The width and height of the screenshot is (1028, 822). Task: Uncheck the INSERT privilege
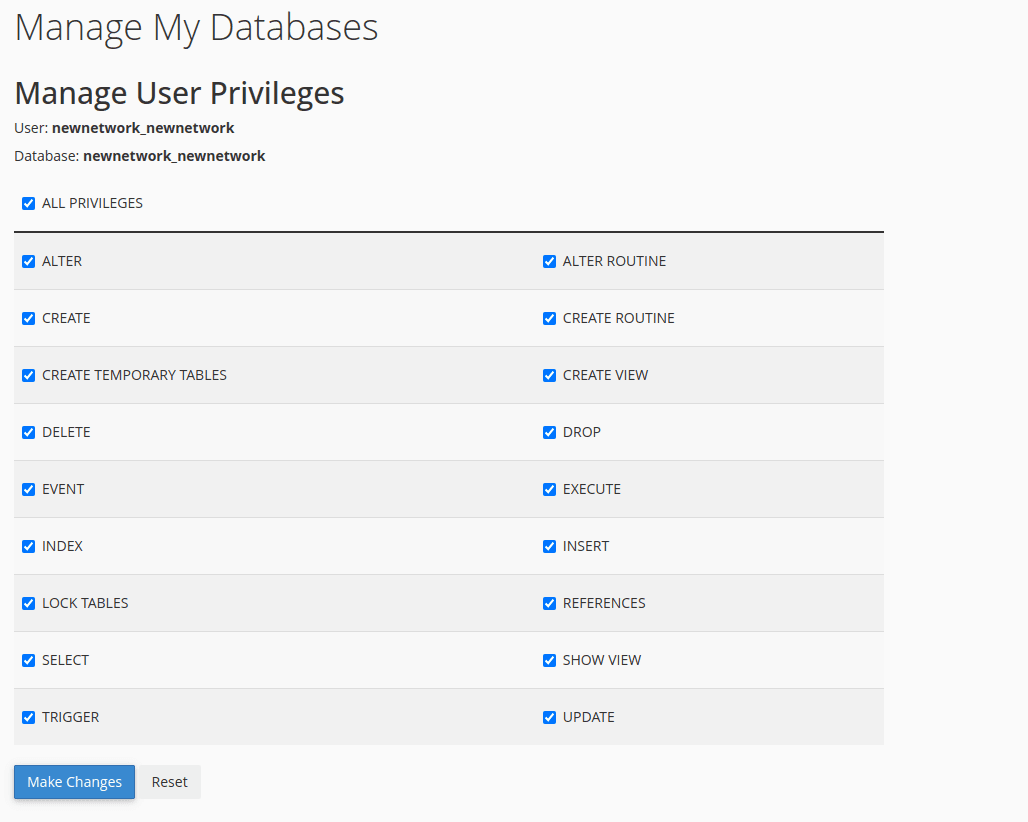549,546
